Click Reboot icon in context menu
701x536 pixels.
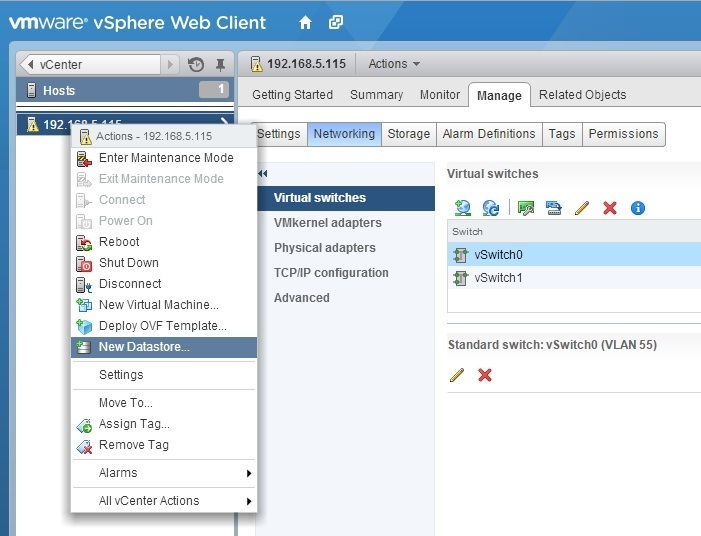[x=84, y=243]
